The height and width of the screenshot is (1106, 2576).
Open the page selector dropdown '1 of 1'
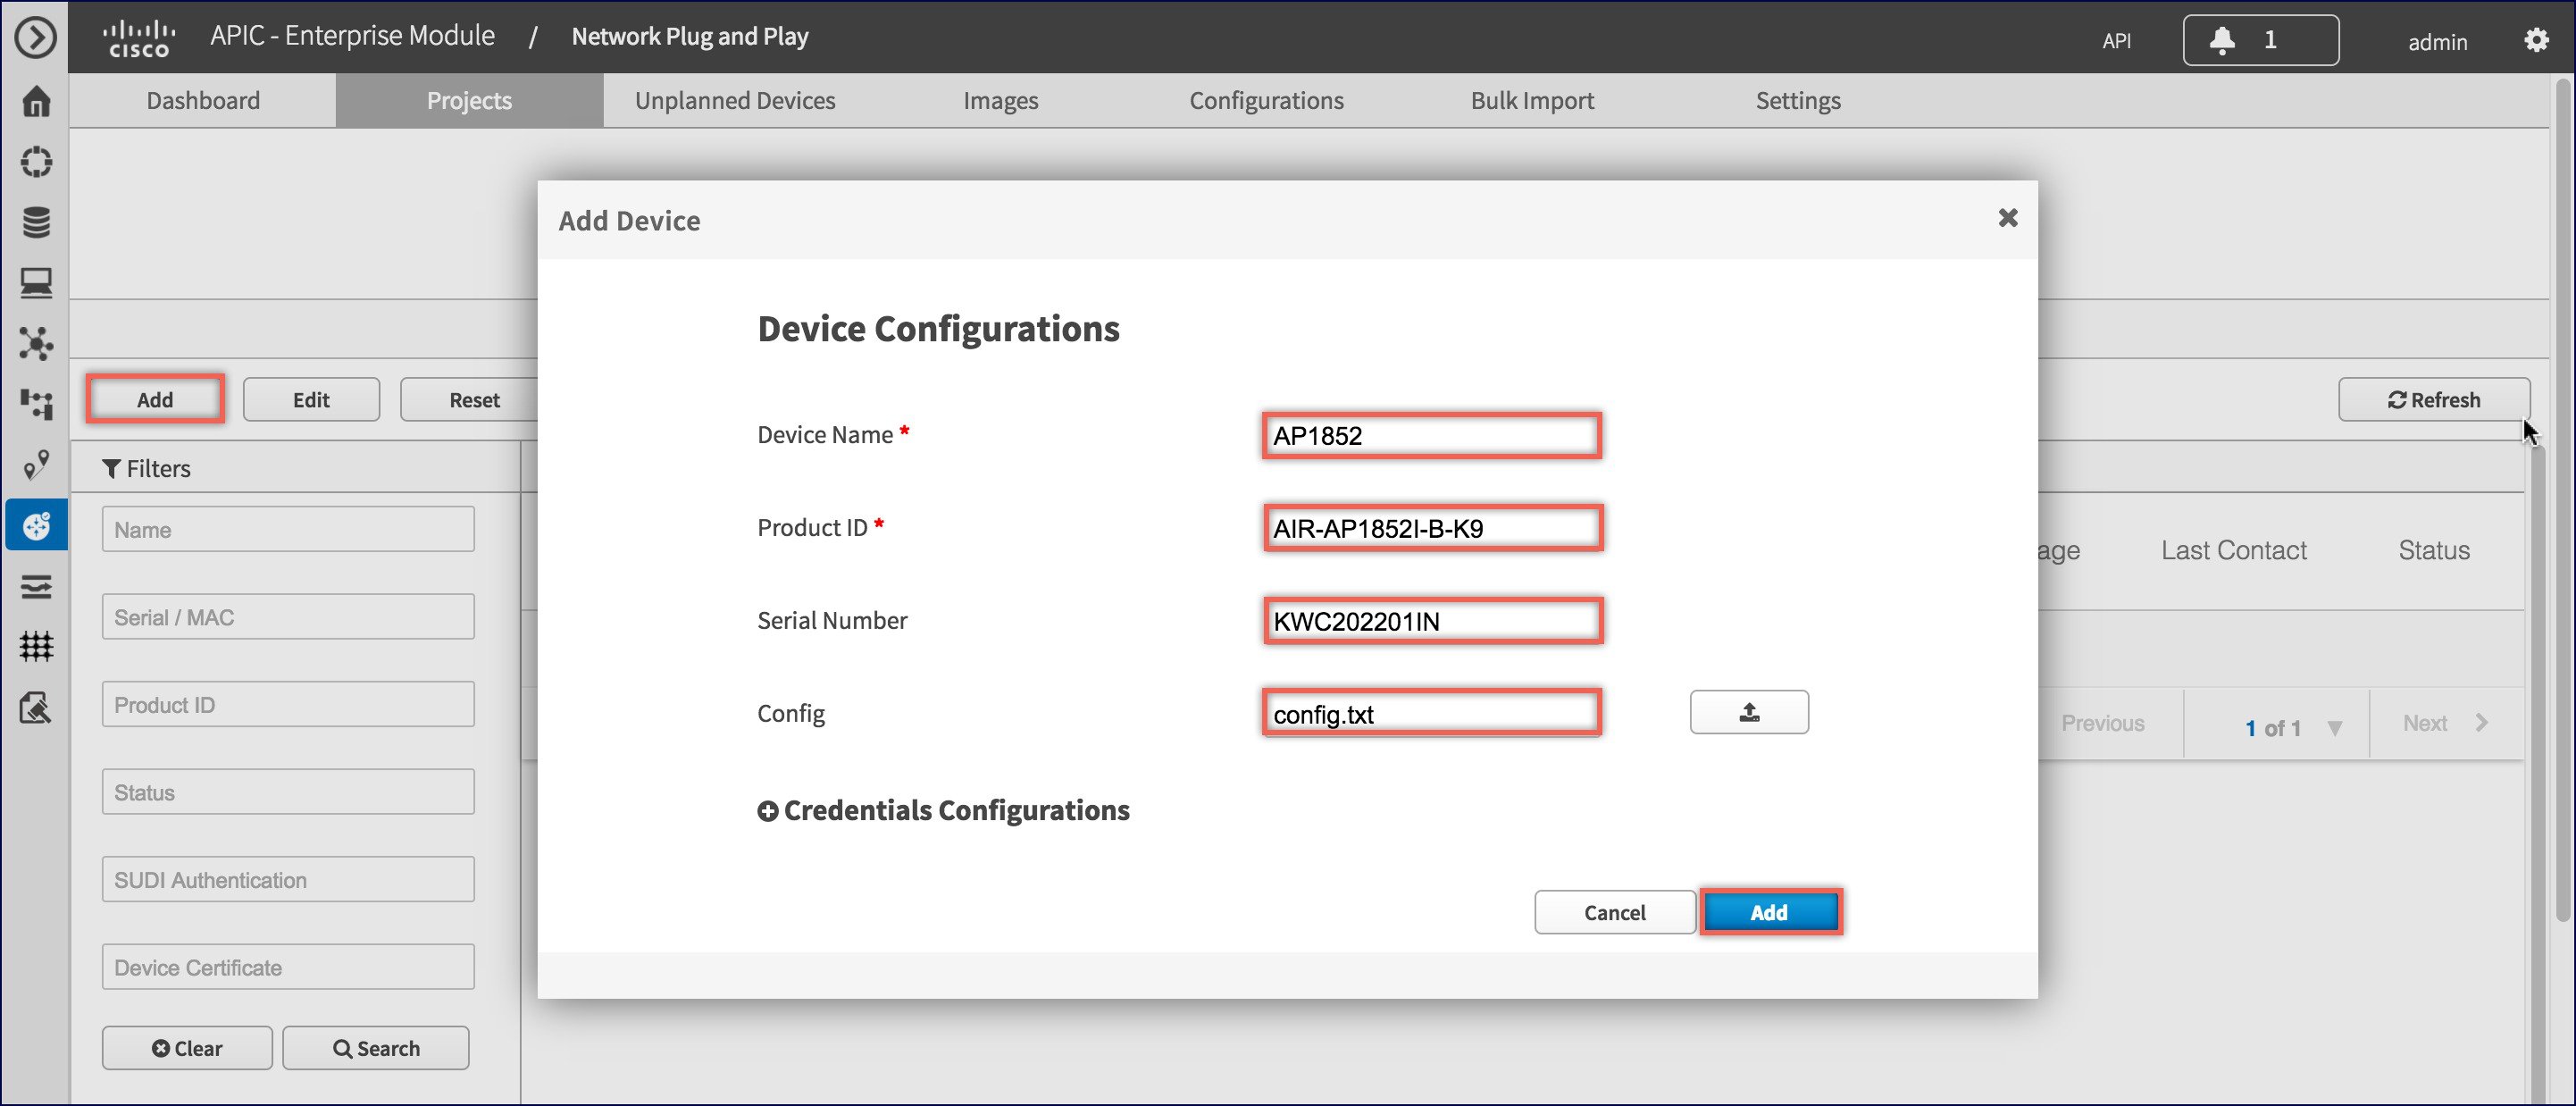[x=2291, y=727]
